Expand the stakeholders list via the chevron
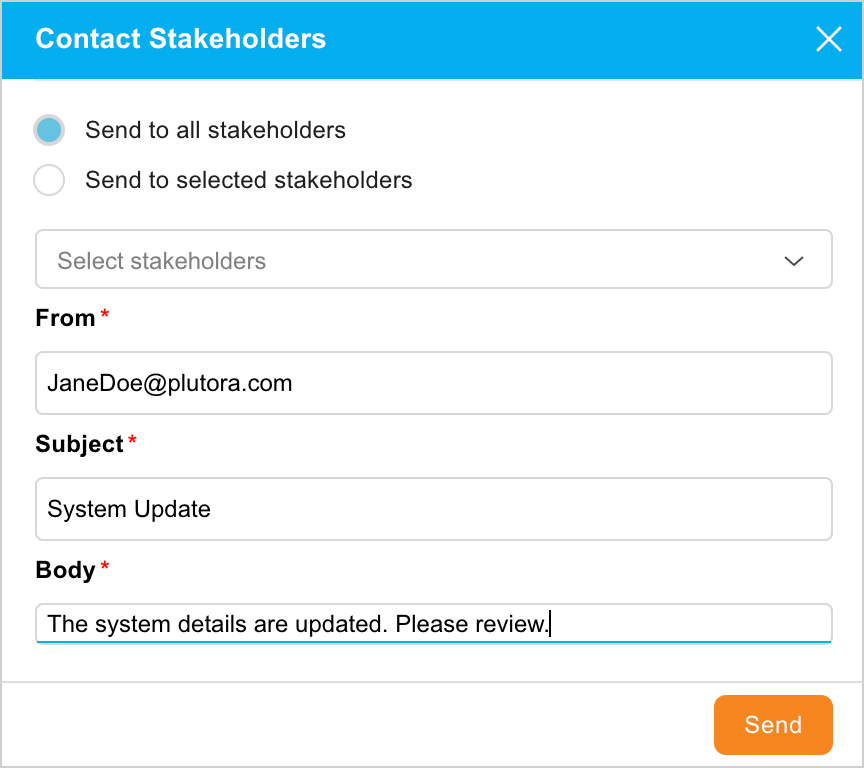 [x=793, y=260]
